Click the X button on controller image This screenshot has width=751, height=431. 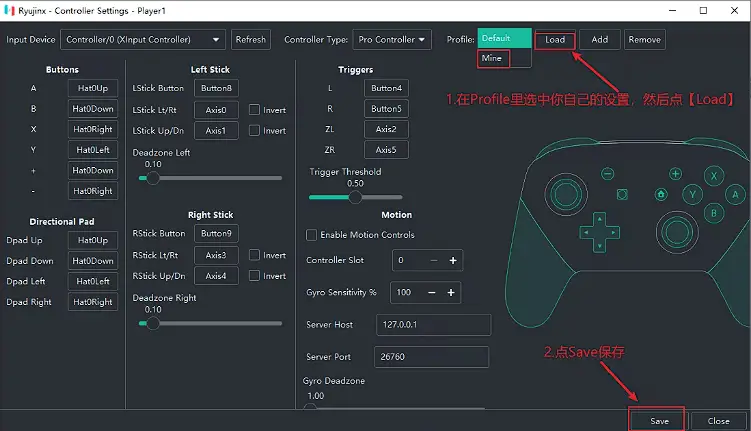pos(714,176)
